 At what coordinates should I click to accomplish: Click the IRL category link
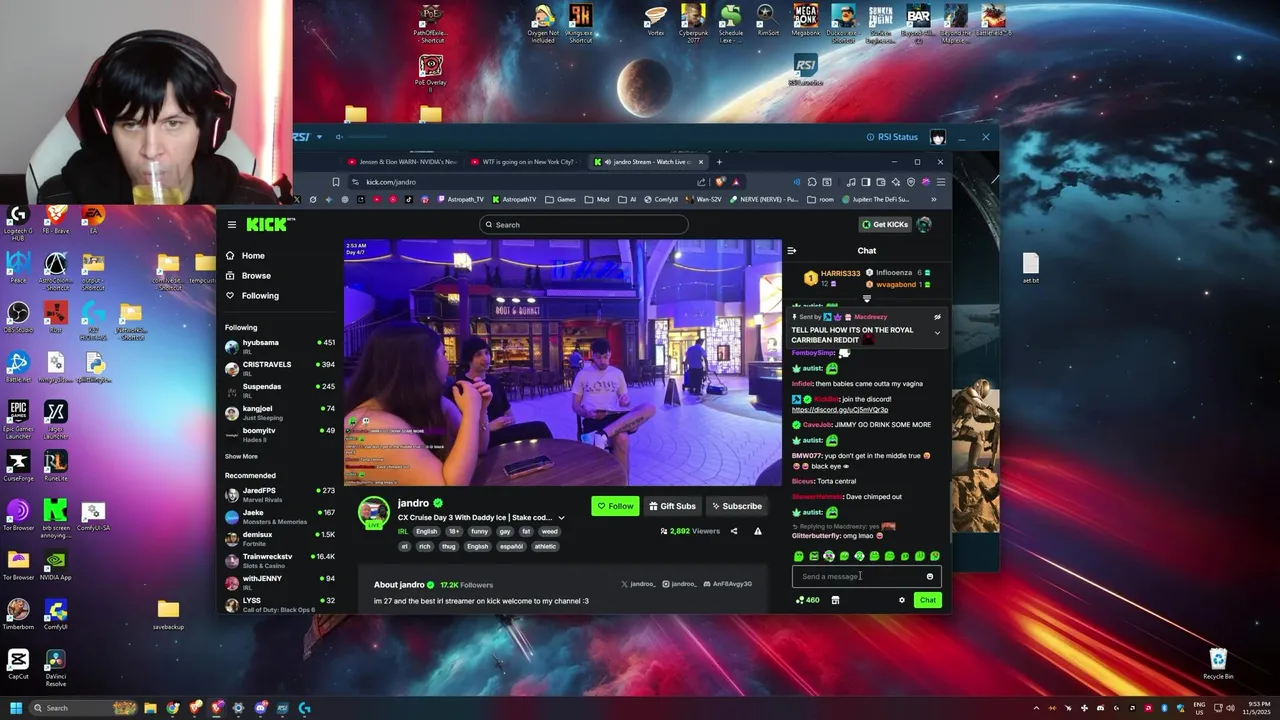click(403, 532)
